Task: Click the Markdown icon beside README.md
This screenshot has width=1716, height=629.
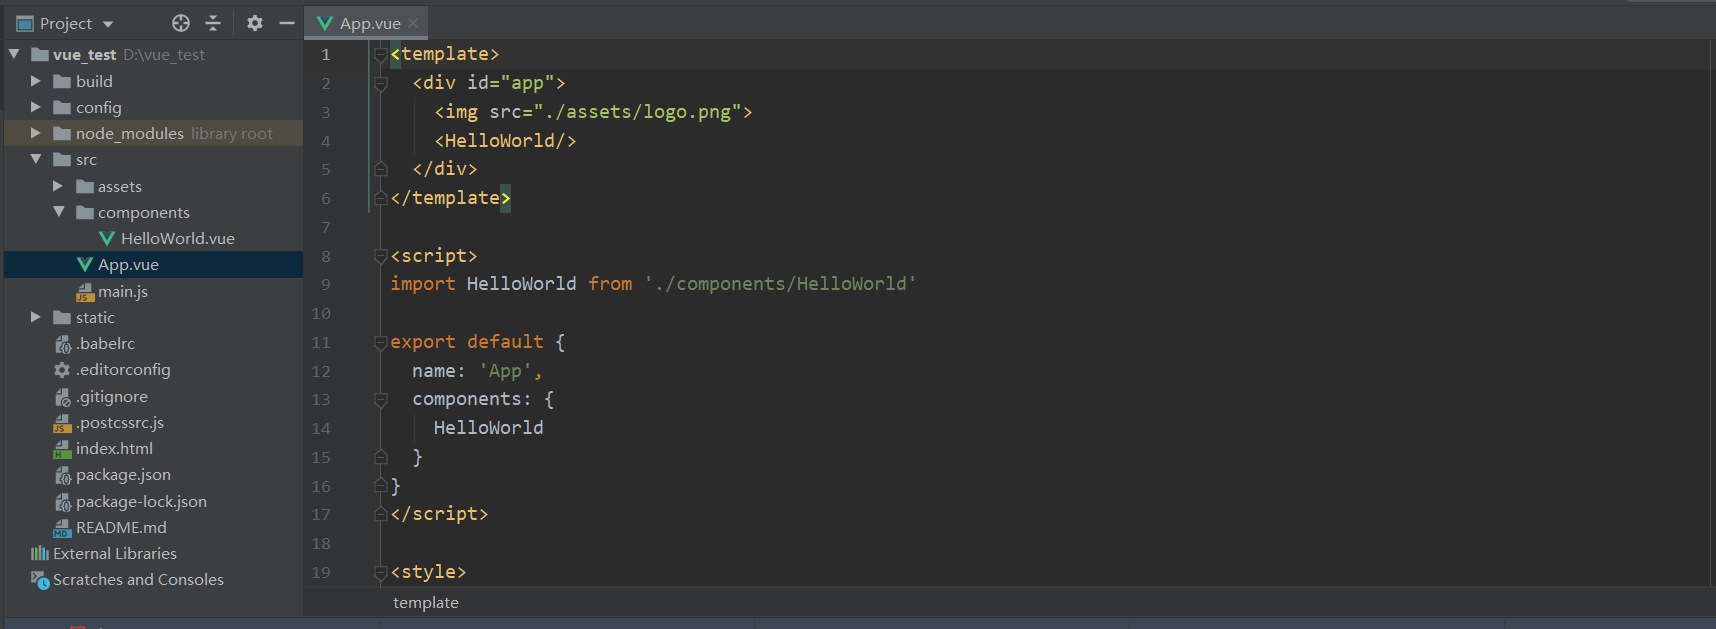Action: (62, 528)
